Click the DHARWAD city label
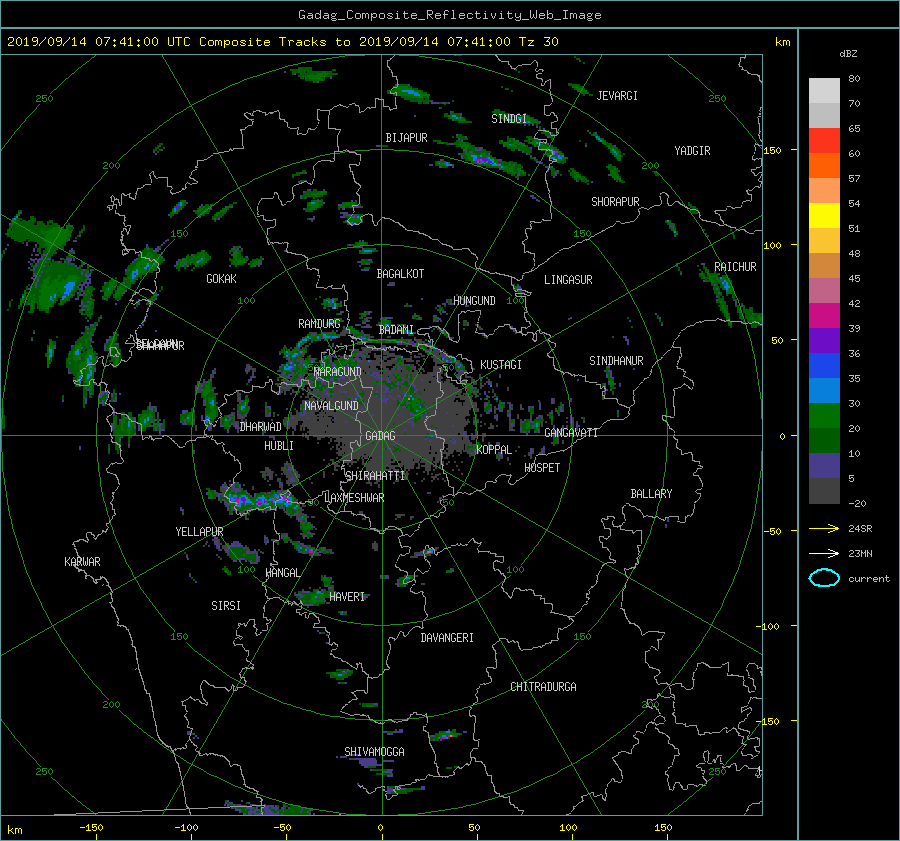 [x=261, y=427]
